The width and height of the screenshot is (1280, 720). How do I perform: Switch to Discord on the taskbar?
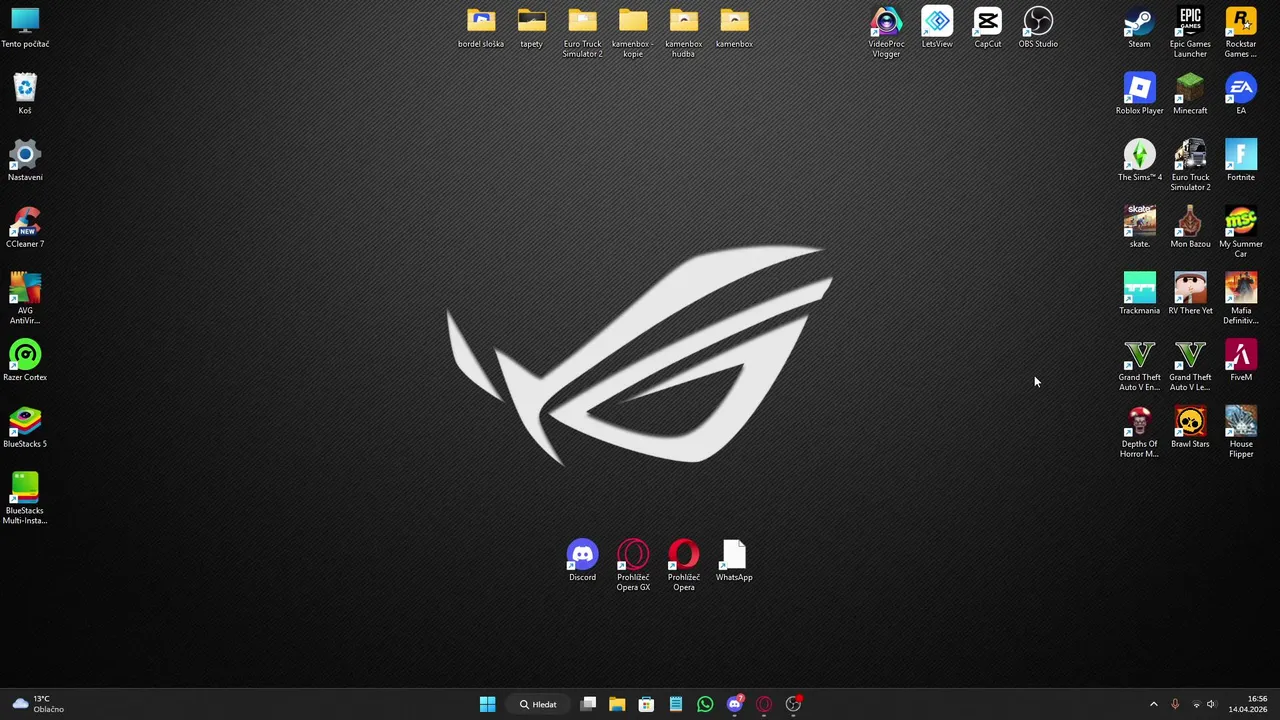[735, 704]
